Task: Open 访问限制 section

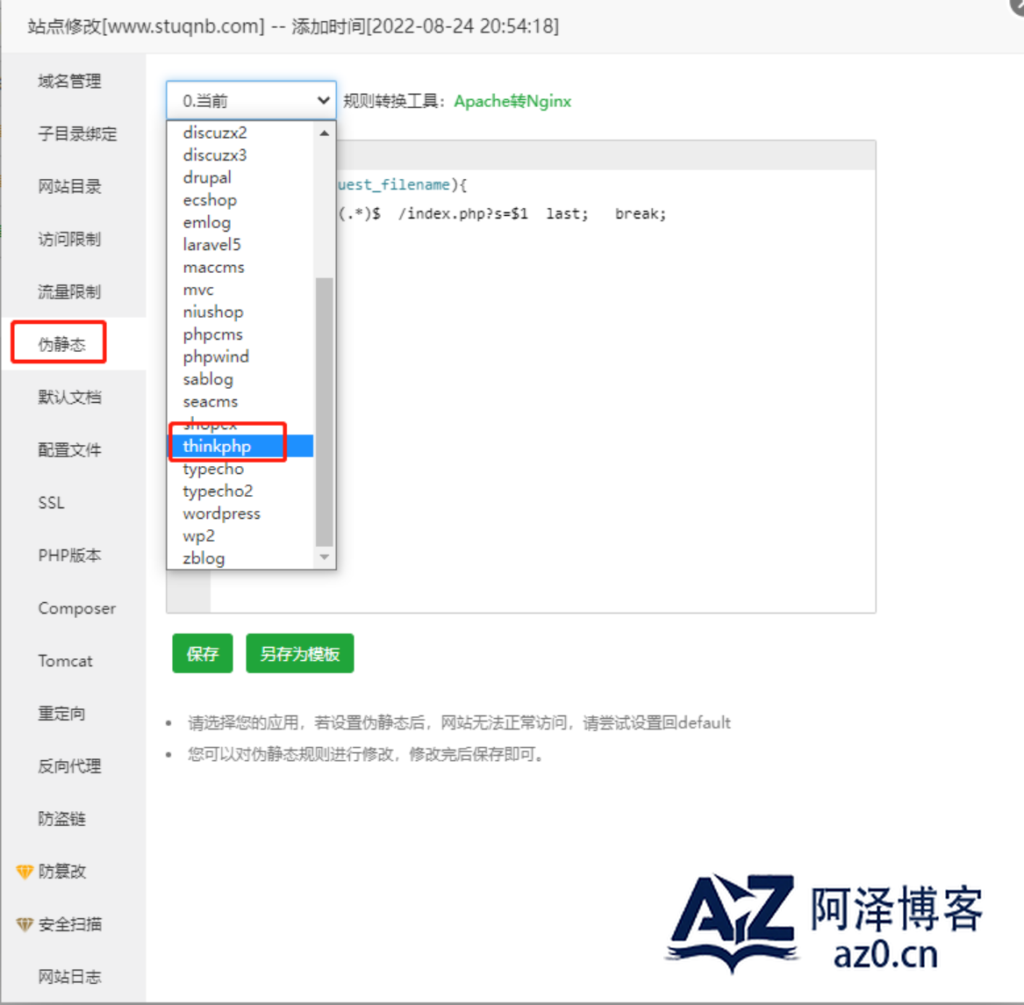Action: click(70, 239)
